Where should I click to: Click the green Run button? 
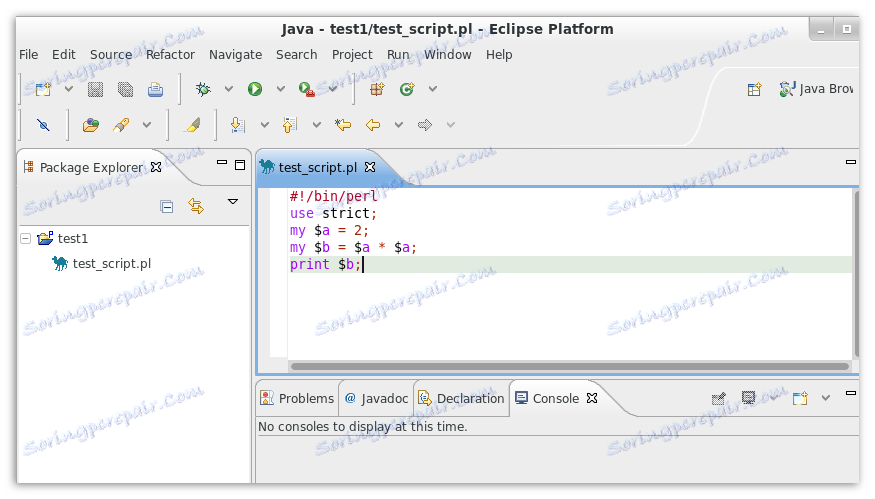point(255,89)
